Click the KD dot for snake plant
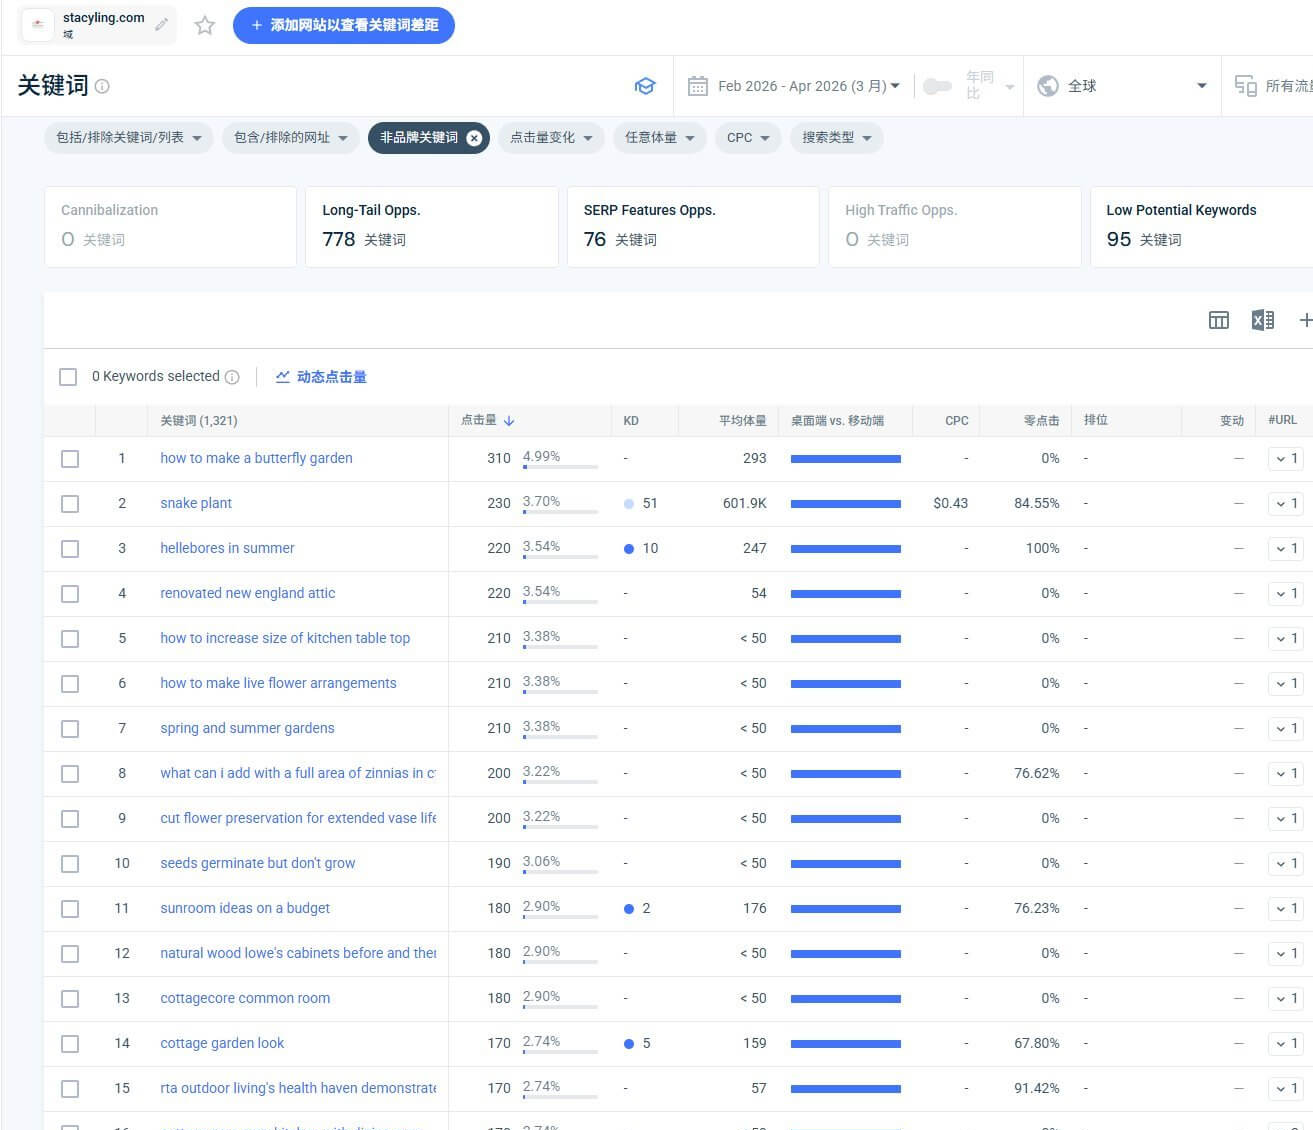Screen dimensions: 1313x1130 tap(629, 504)
